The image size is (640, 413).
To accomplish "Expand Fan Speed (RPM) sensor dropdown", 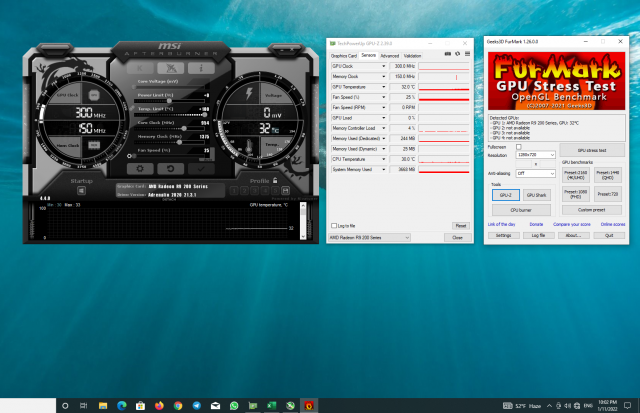I will (x=383, y=107).
